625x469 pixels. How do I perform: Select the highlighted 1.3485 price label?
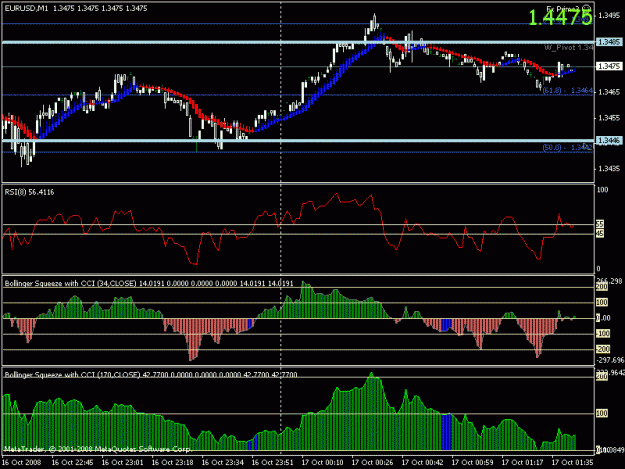[609, 42]
